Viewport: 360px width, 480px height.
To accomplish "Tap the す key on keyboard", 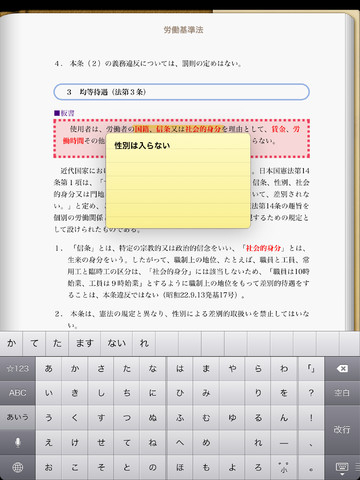I will 101,418.
